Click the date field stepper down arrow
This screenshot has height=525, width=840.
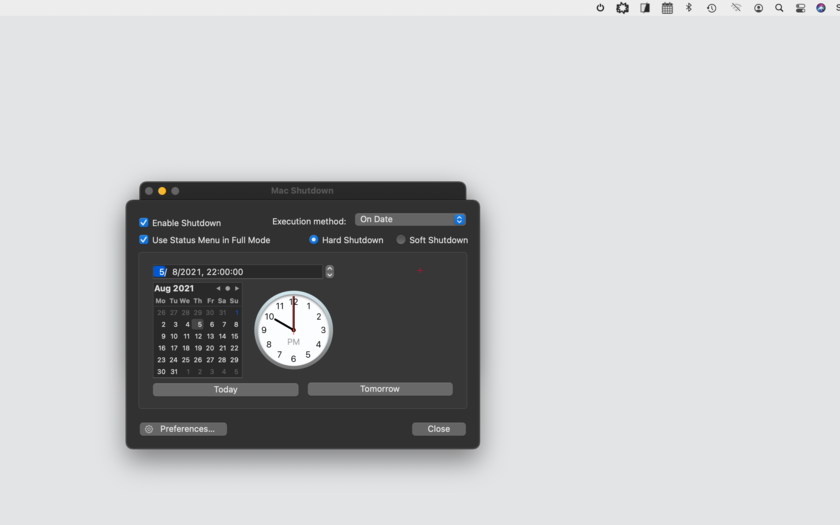coord(329,275)
